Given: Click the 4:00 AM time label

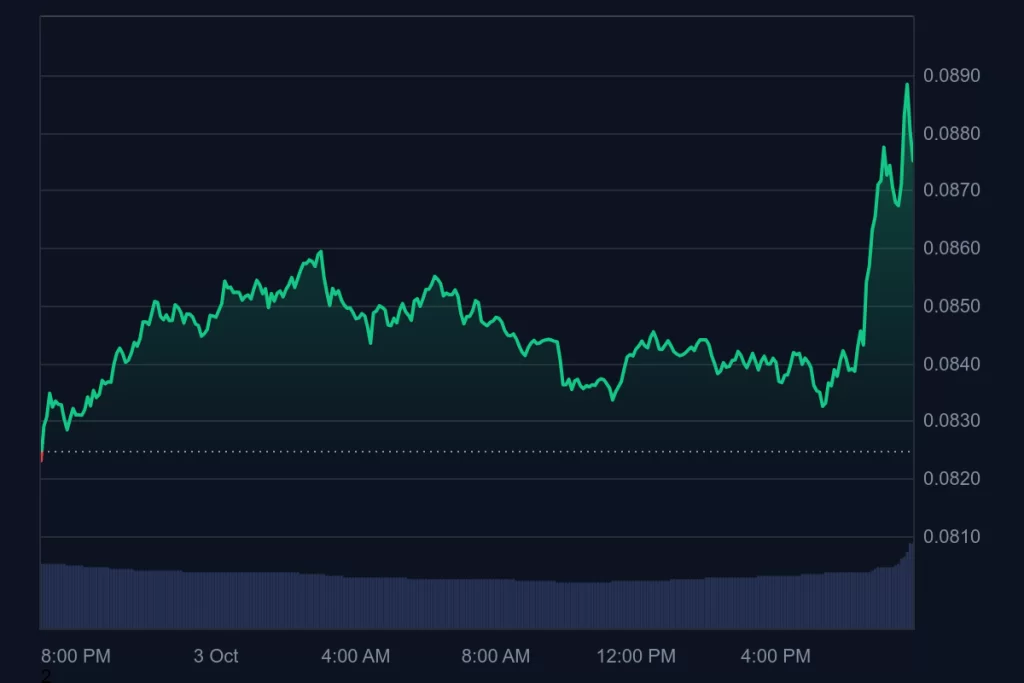Looking at the screenshot, I should [355, 656].
